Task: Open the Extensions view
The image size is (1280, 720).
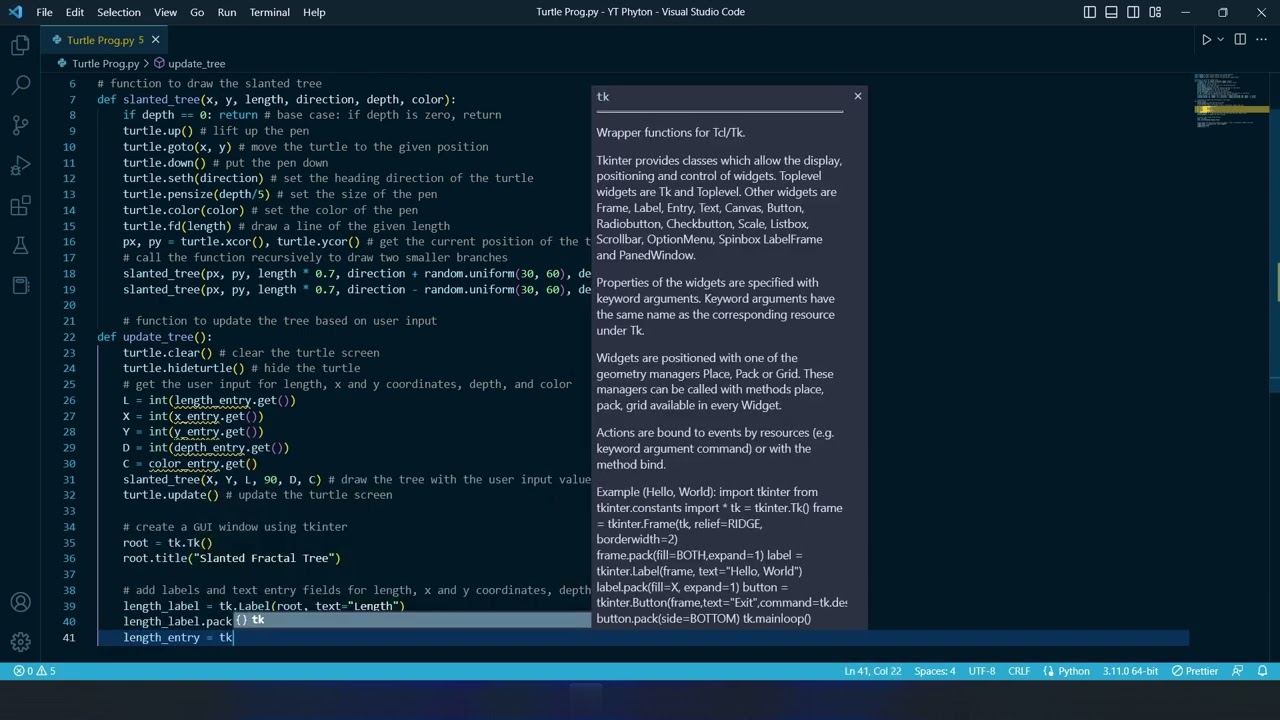Action: tap(20, 206)
